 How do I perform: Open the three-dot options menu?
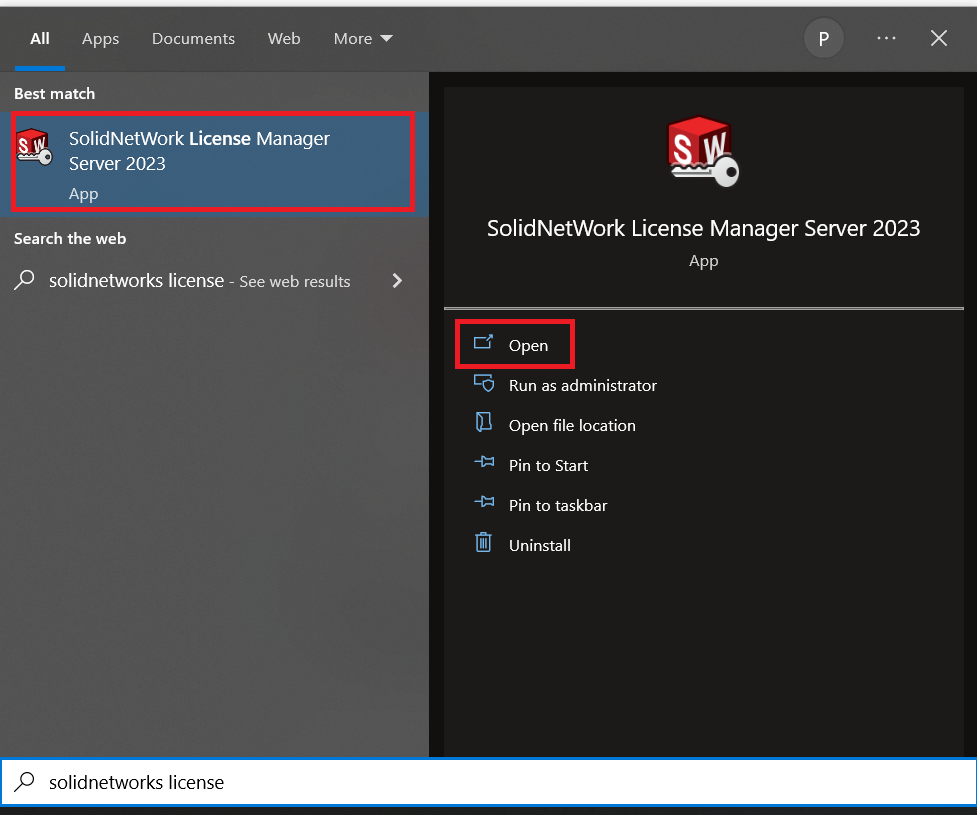click(x=886, y=39)
